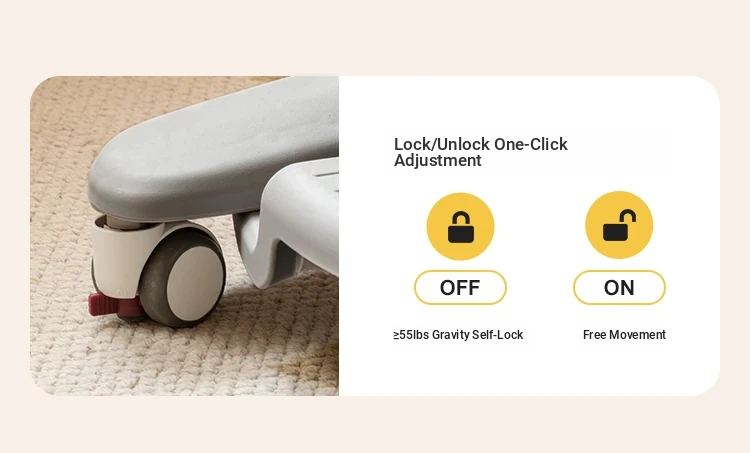Image resolution: width=750 pixels, height=453 pixels.
Task: Click the word Adjustment in the heading
Action: coord(438,161)
